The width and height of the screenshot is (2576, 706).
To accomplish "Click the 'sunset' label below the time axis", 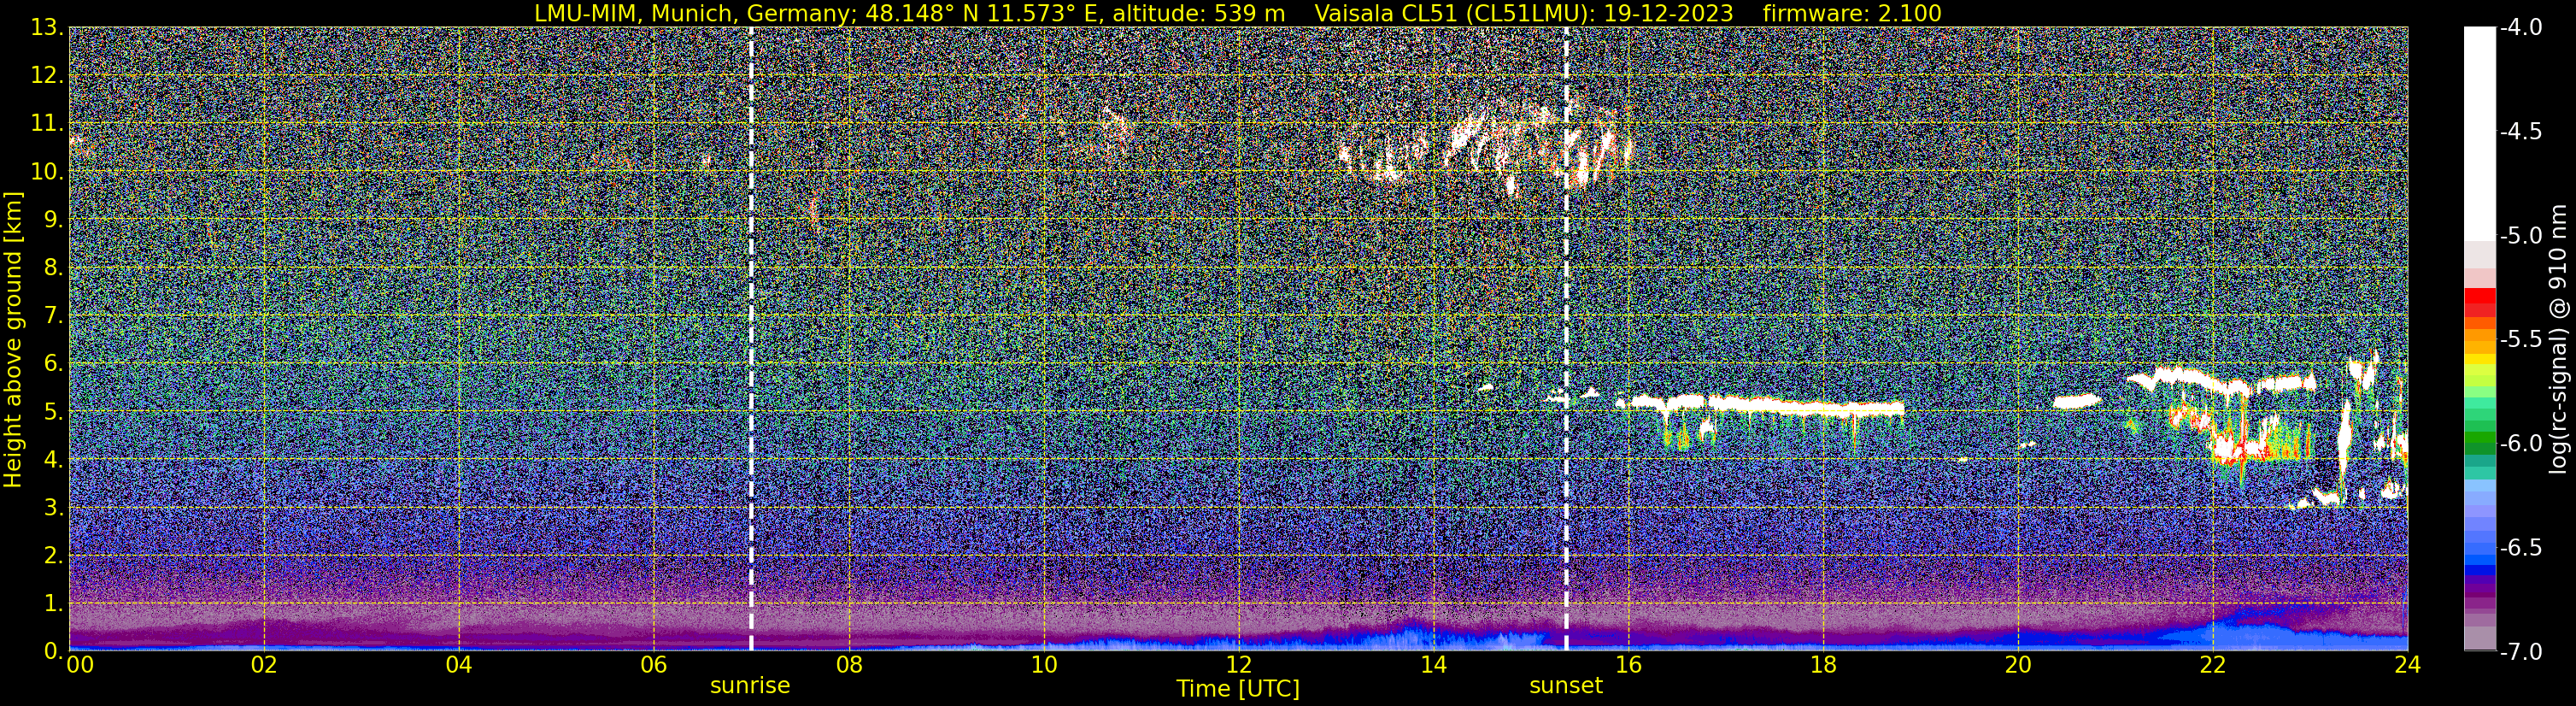I will tap(1566, 685).
